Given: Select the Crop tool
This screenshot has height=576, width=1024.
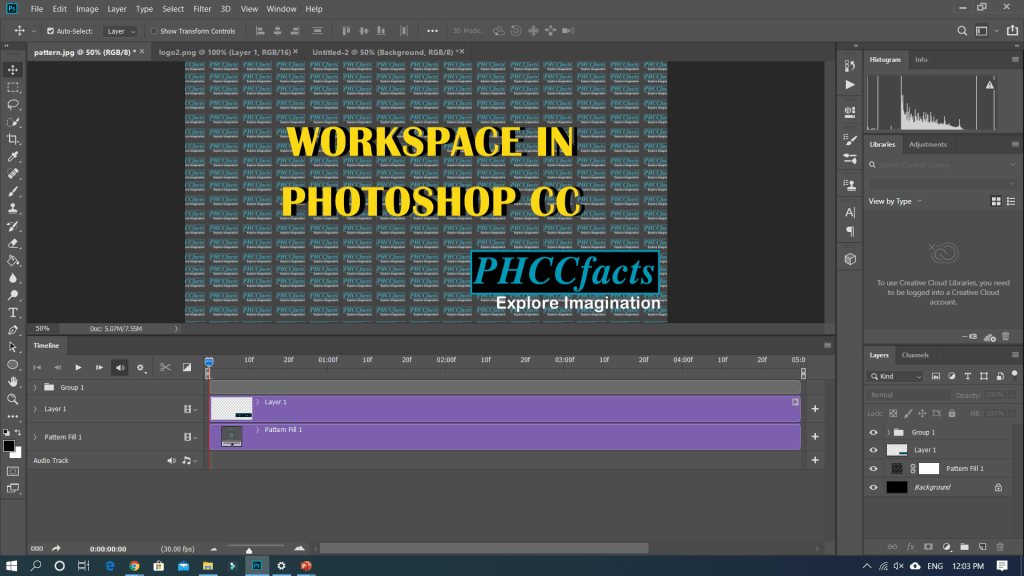Looking at the screenshot, I should coord(13,138).
